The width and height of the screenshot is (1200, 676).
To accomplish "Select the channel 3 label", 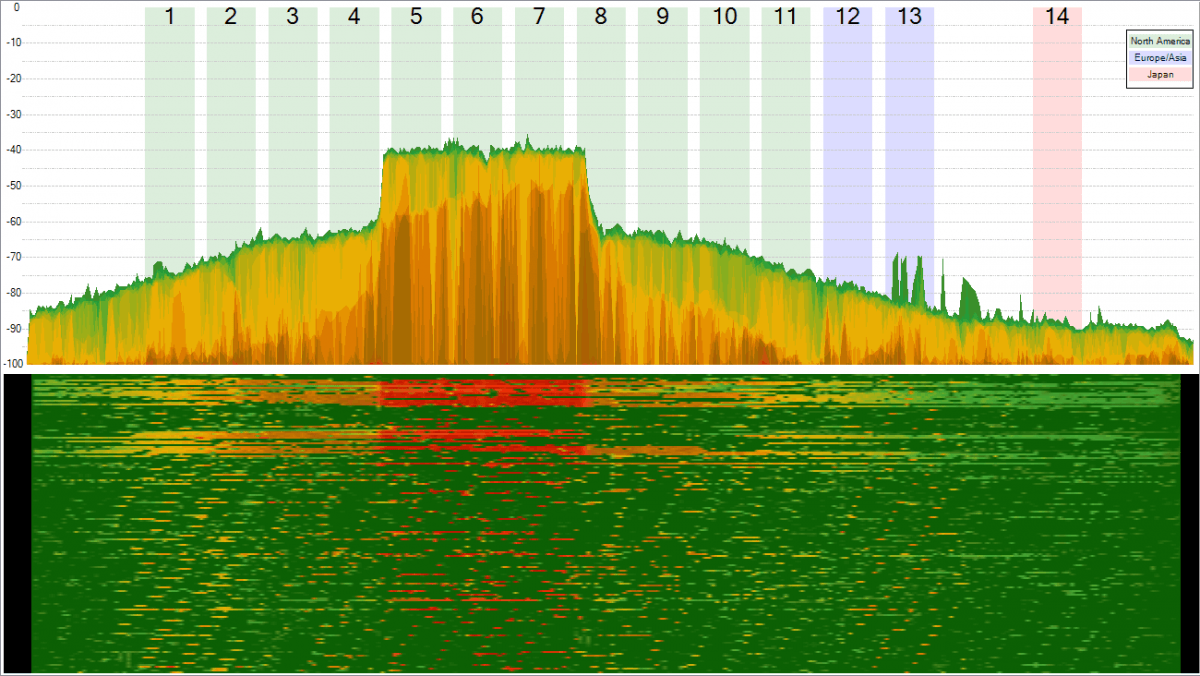I will [x=292, y=16].
